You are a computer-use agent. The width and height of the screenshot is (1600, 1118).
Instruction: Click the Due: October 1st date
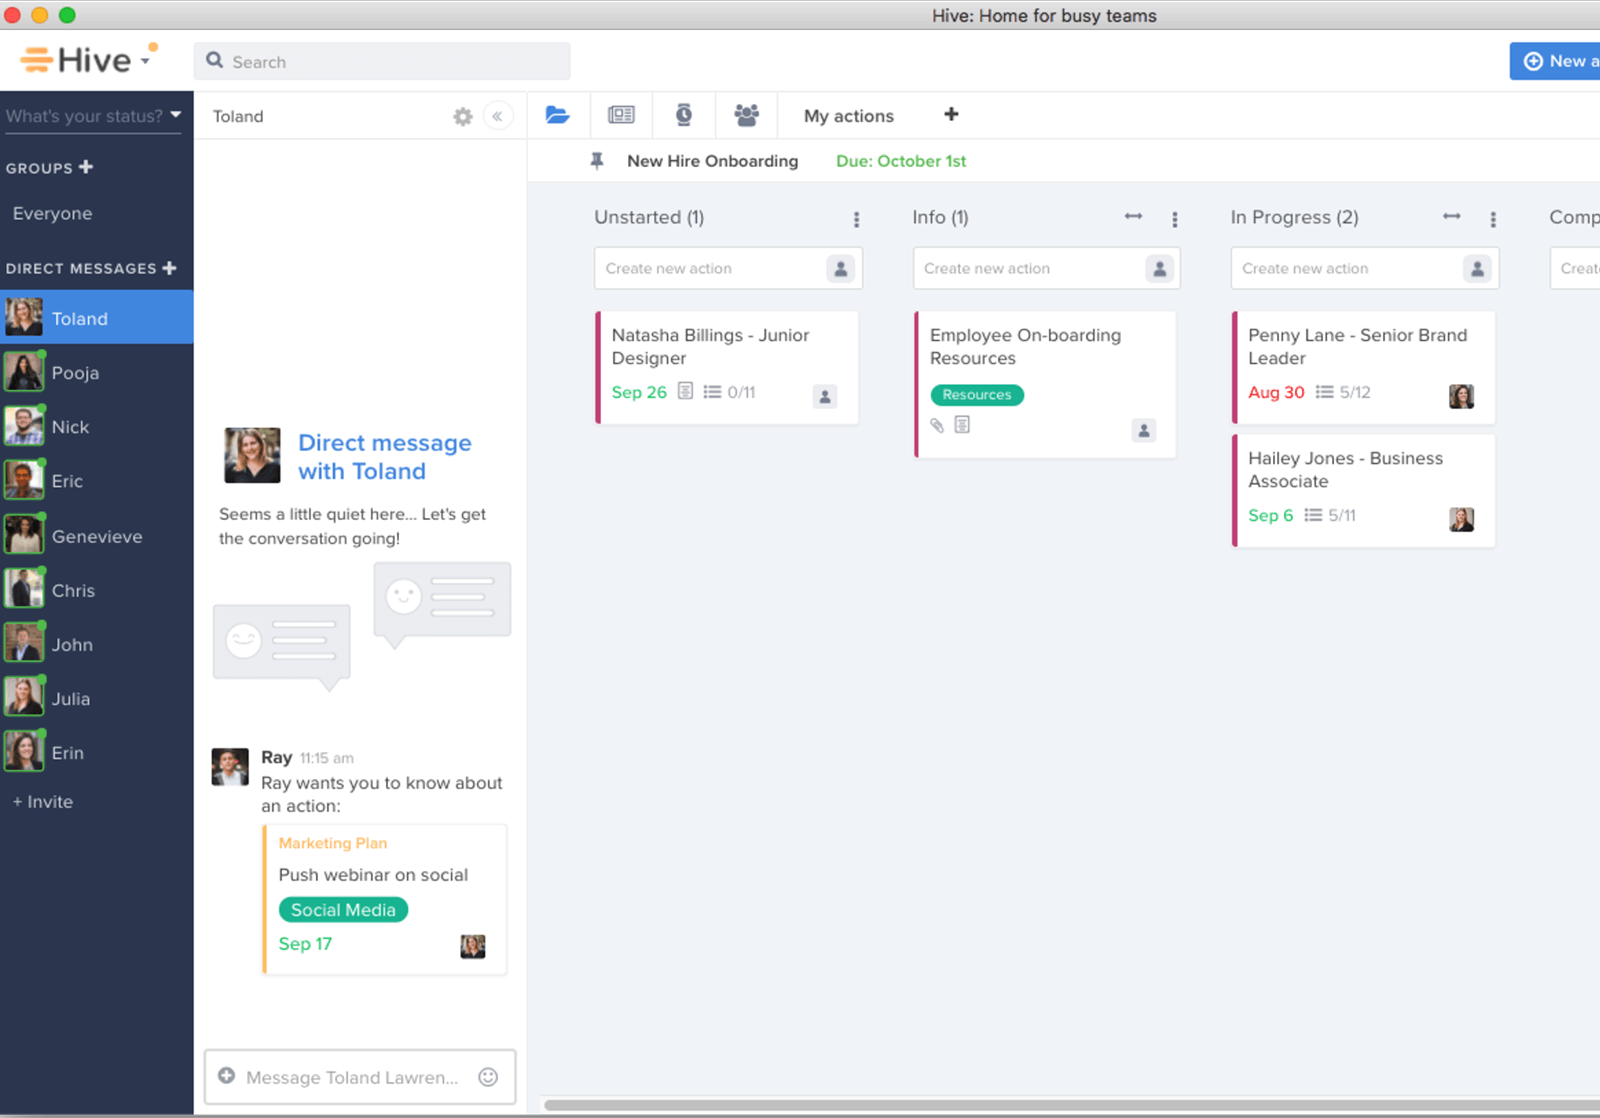click(x=901, y=161)
